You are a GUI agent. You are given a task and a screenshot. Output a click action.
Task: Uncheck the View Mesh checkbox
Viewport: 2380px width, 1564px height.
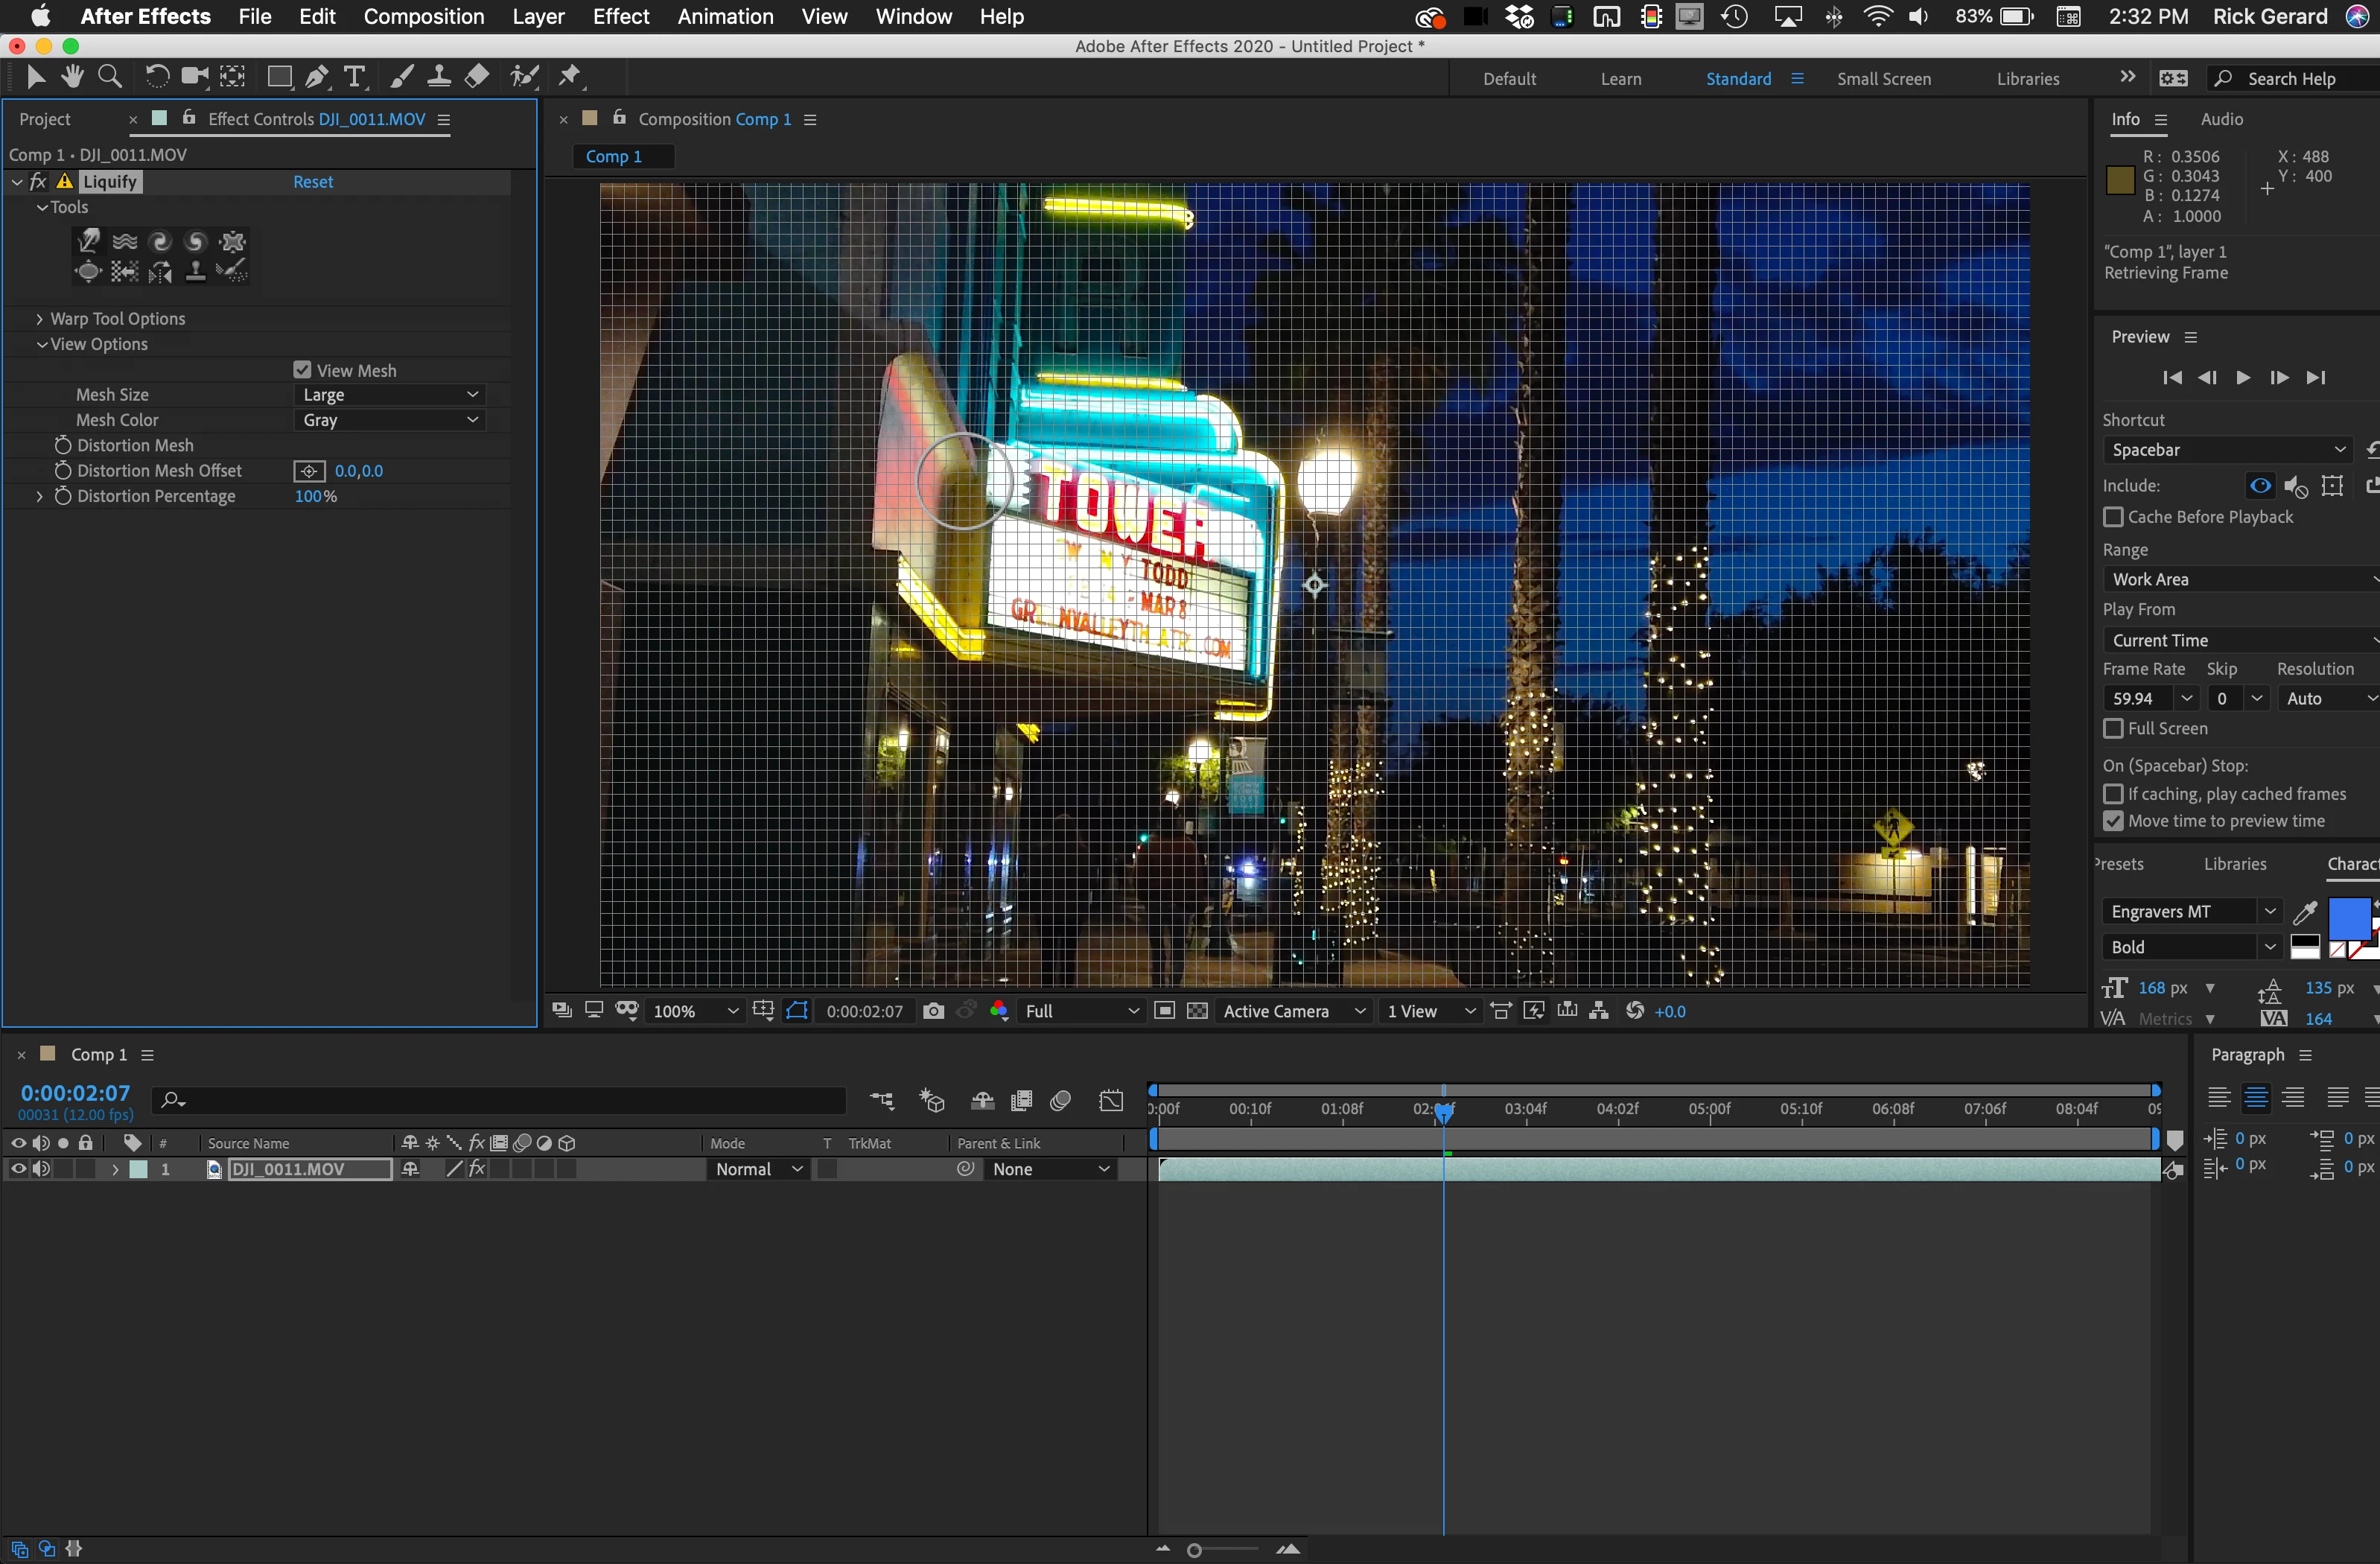[302, 370]
